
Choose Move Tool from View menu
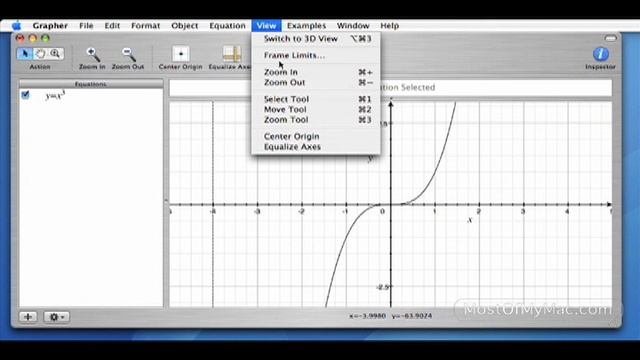[x=316, y=109]
